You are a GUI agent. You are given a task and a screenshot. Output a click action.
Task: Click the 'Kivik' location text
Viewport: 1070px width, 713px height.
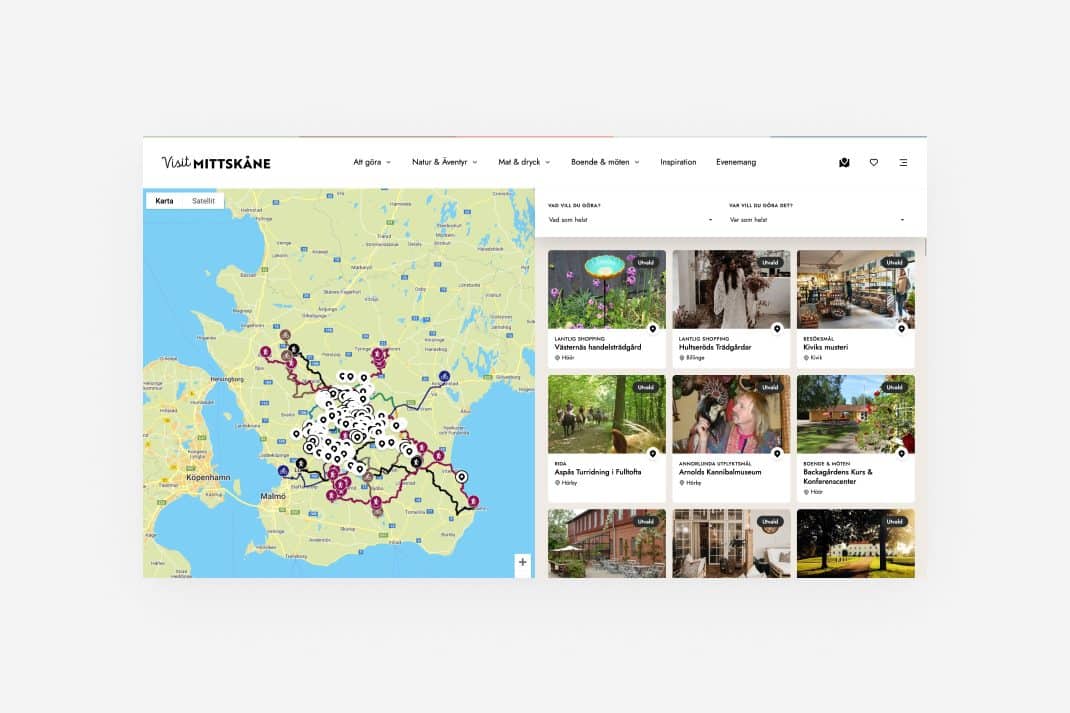[816, 358]
